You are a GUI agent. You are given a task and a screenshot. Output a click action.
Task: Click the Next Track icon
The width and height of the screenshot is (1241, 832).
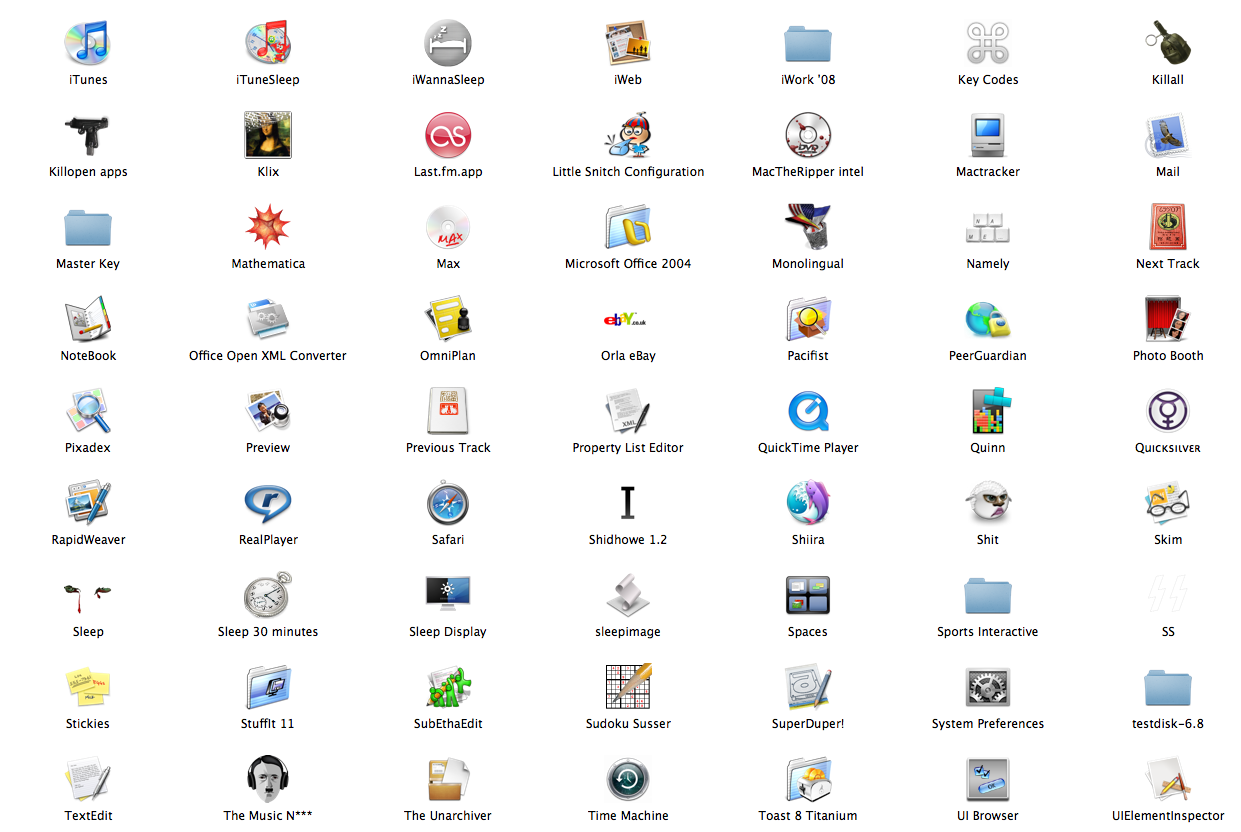[1168, 226]
